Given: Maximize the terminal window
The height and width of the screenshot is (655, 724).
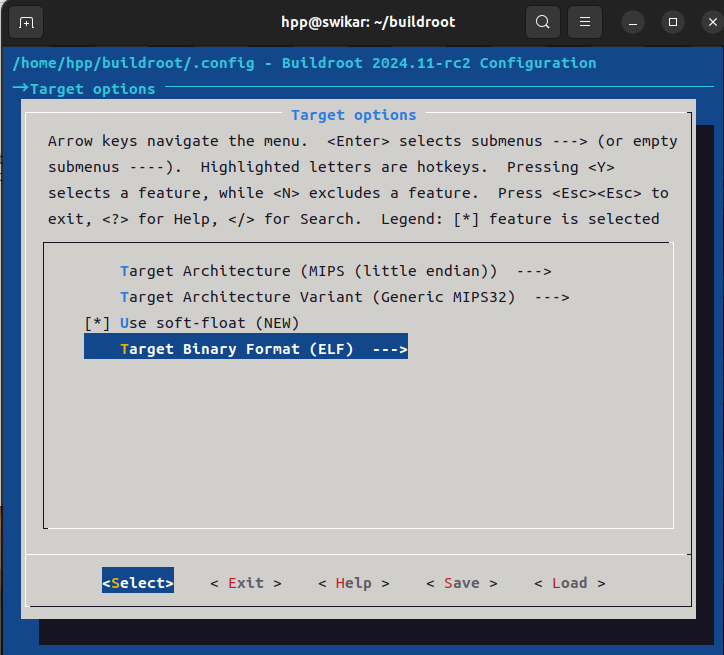Looking at the screenshot, I should [673, 22].
